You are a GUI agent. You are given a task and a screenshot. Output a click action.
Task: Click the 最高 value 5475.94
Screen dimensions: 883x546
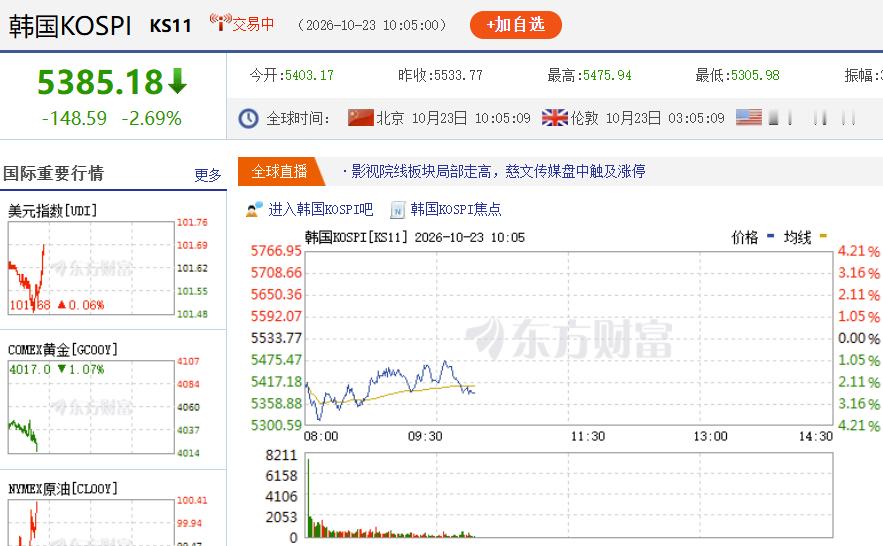(x=607, y=75)
